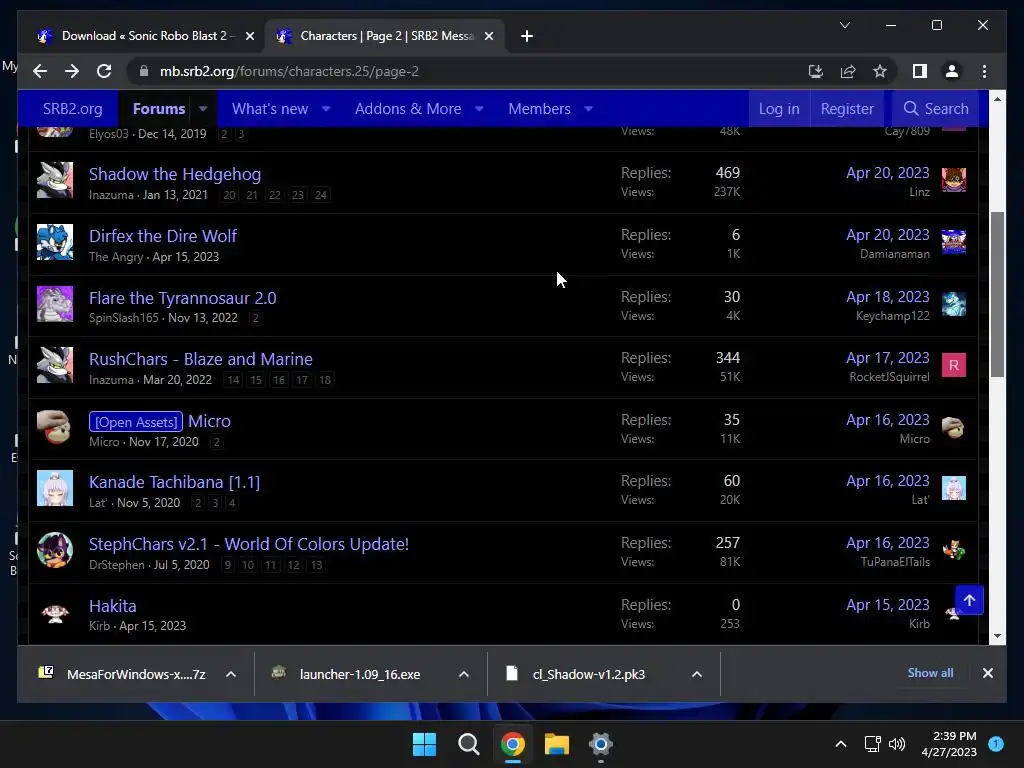Screen dimensions: 1024x768
Task: Click the address bar URL
Action: (x=289, y=71)
